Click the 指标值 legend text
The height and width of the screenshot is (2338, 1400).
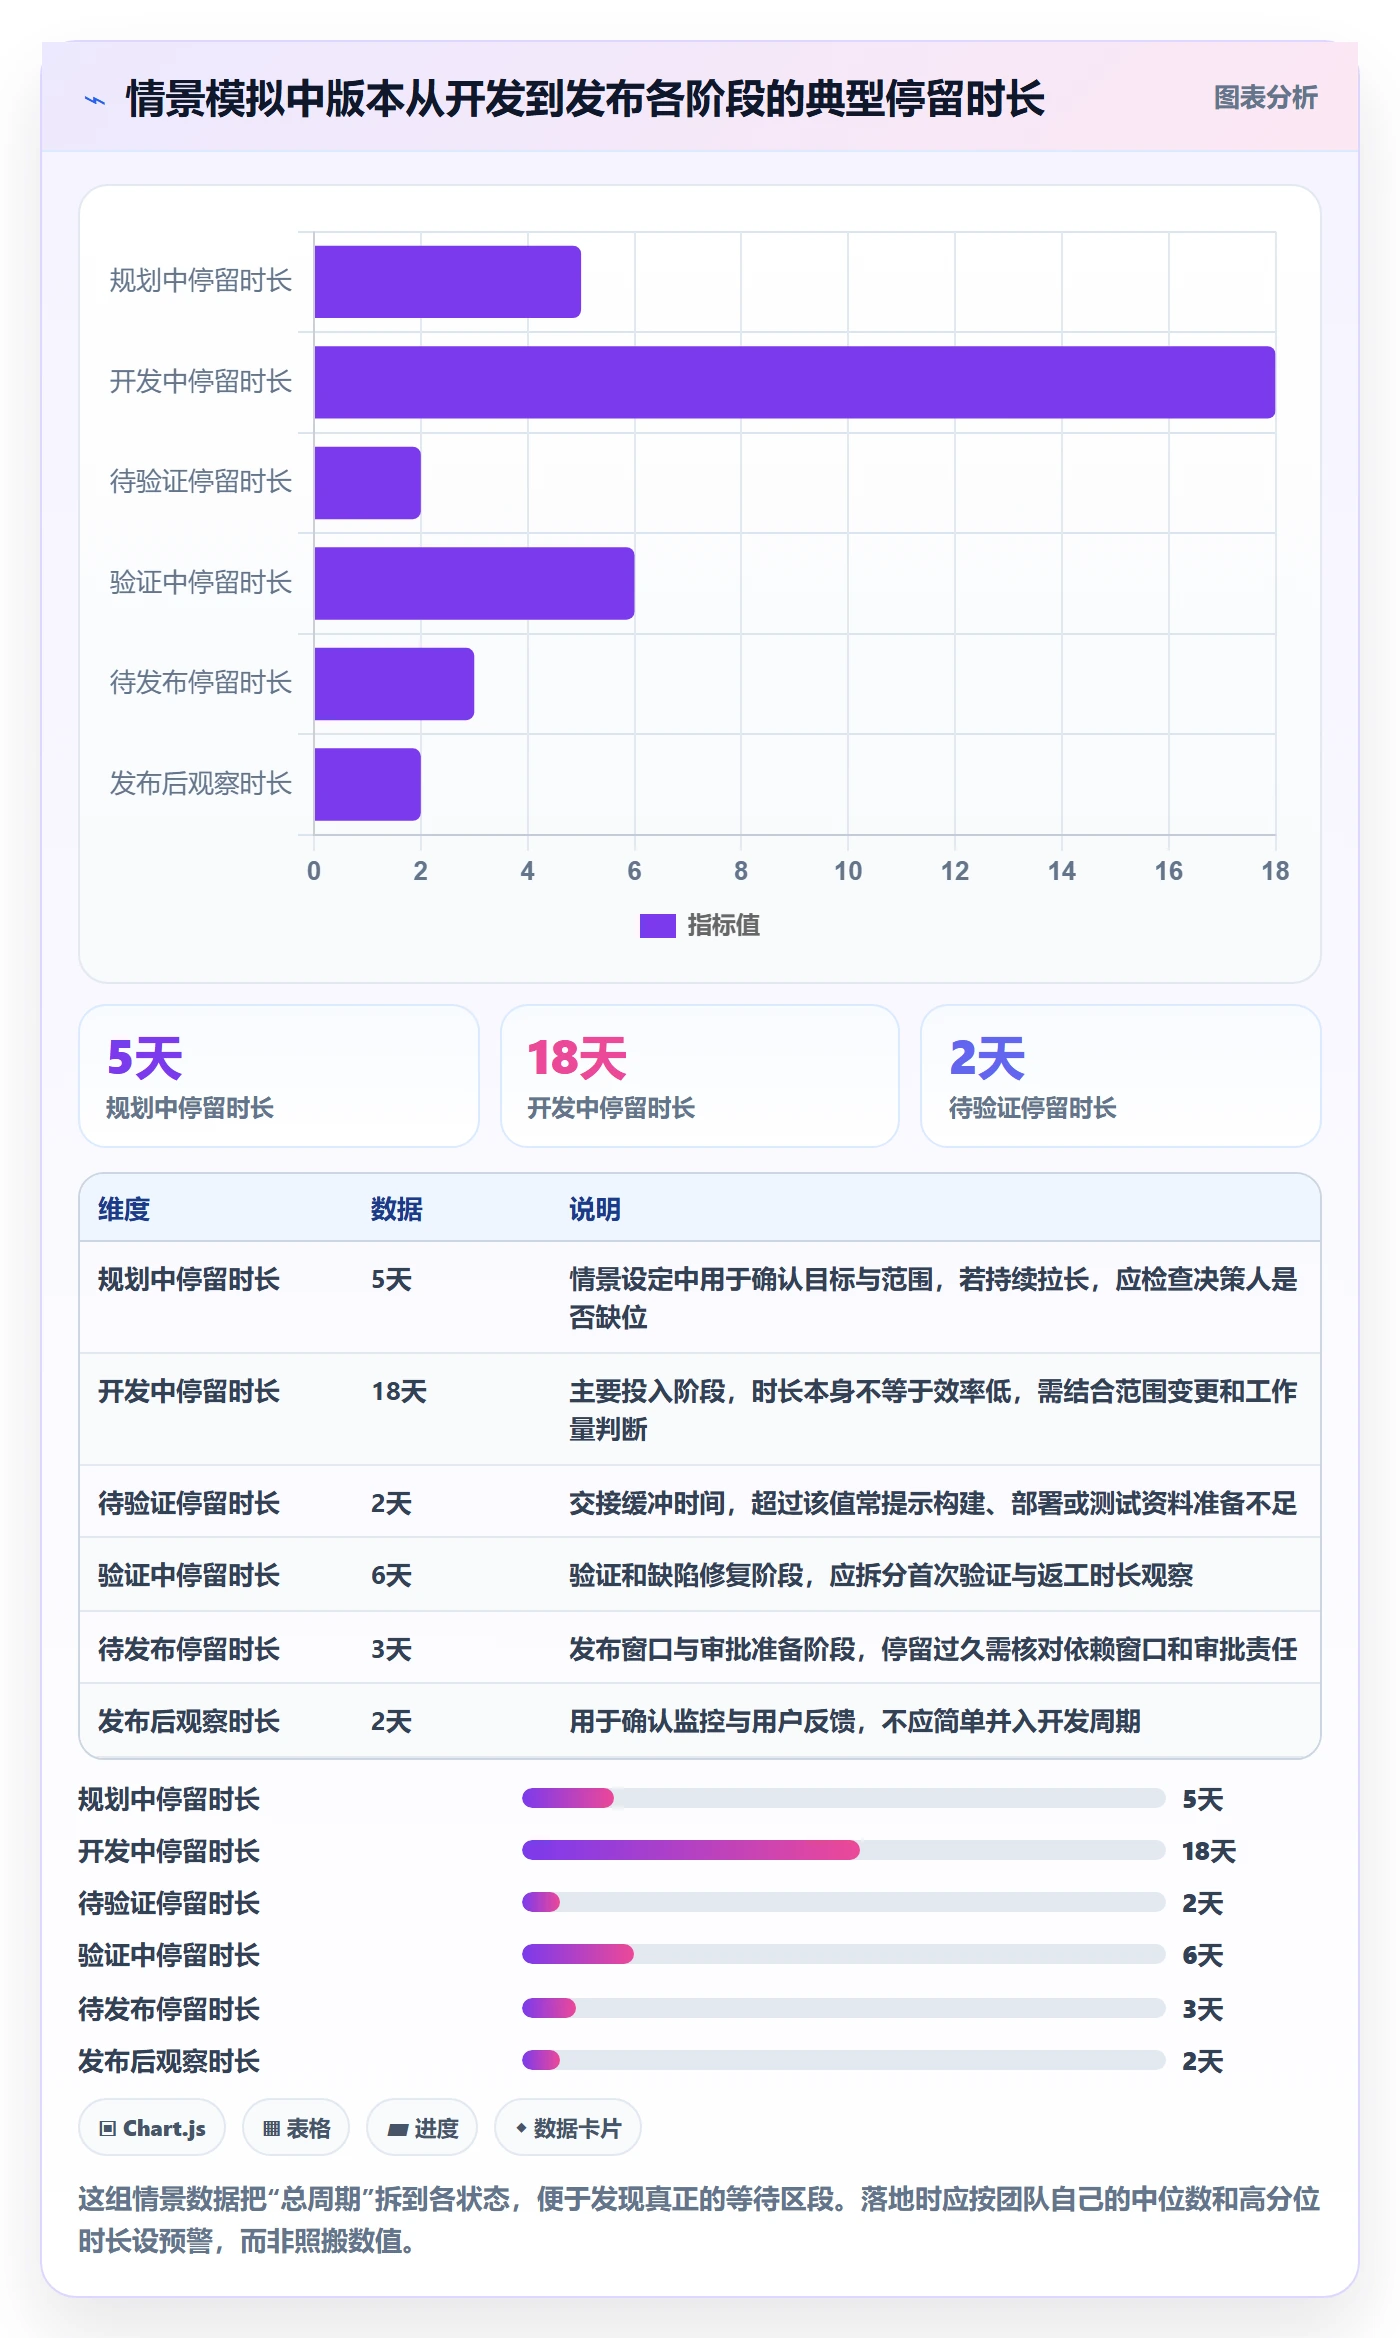(x=724, y=926)
